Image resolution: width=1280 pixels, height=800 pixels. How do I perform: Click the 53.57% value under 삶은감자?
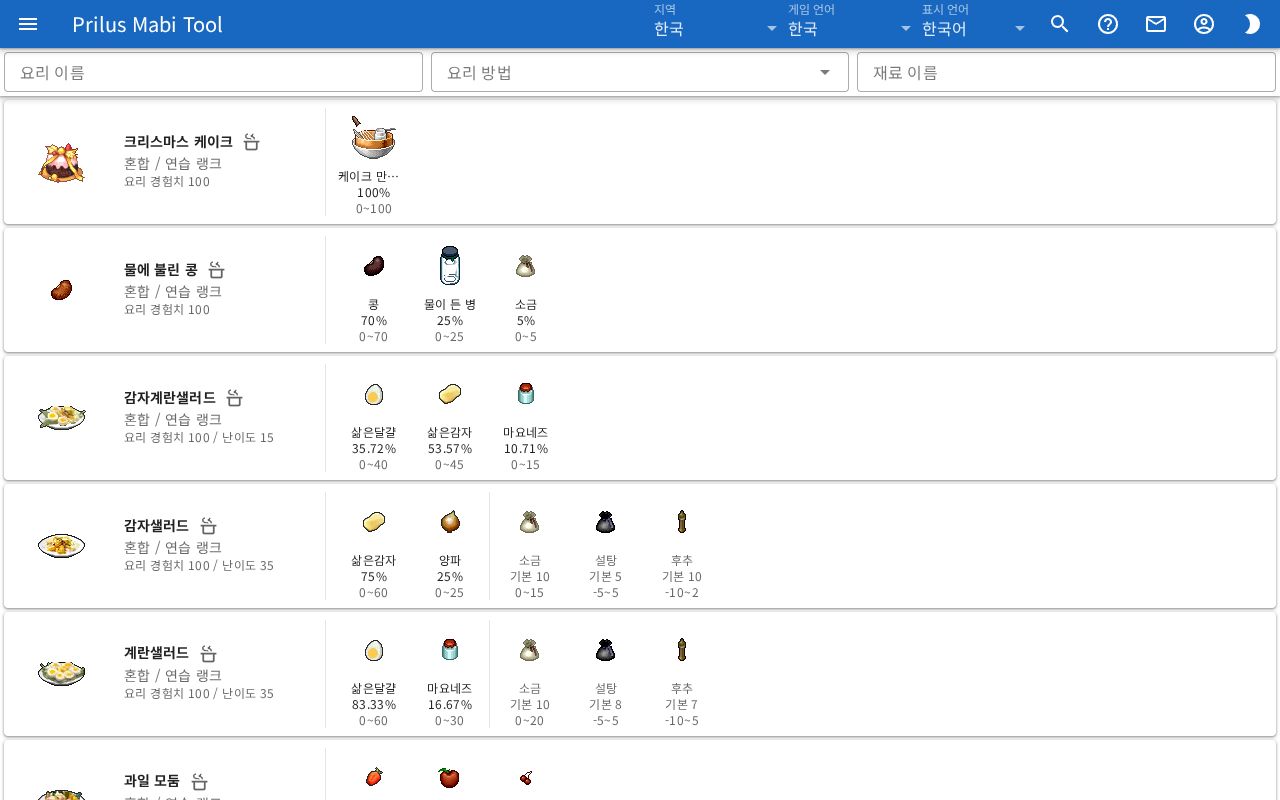450,449
